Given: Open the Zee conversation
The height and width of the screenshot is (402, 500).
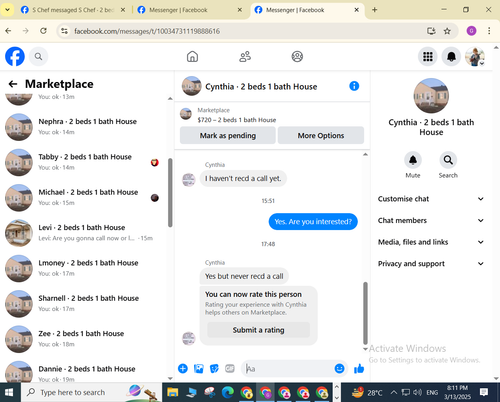Looking at the screenshot, I should point(83,339).
